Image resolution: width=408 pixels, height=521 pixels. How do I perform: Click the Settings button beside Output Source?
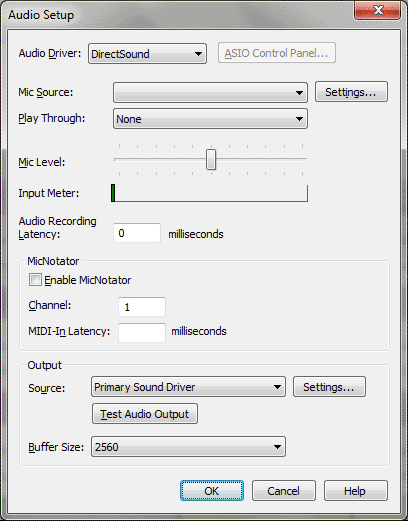[329, 387]
